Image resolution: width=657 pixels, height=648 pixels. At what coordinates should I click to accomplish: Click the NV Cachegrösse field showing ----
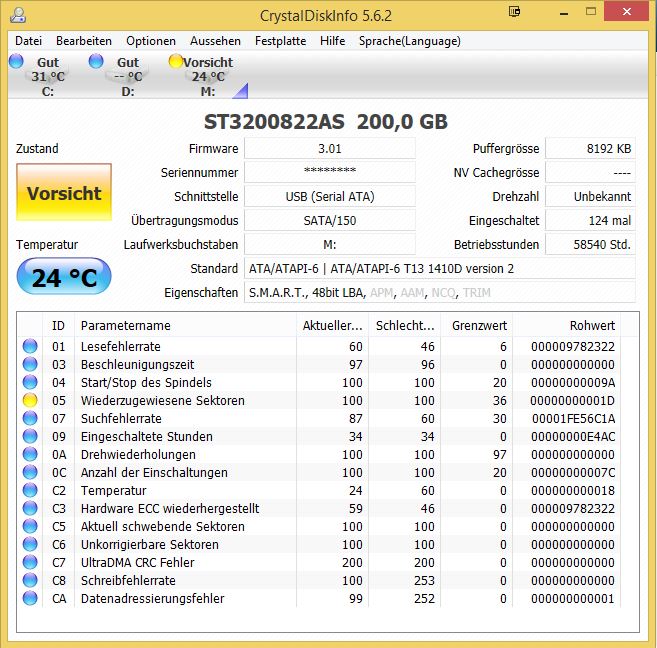(x=590, y=173)
